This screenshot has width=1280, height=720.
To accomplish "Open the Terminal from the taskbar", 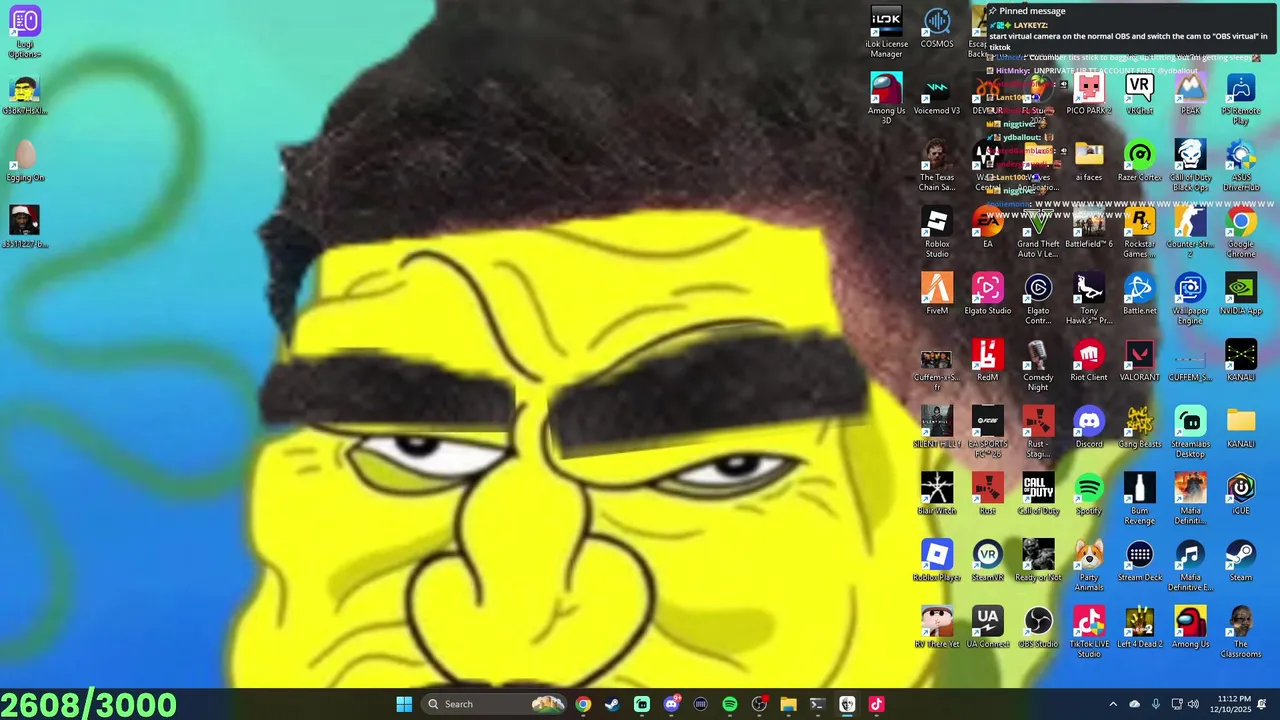I will pos(817,704).
